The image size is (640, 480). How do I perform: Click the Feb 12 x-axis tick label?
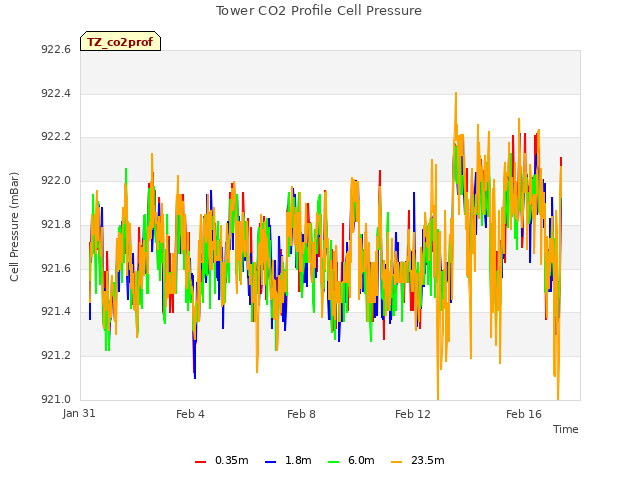click(x=413, y=414)
